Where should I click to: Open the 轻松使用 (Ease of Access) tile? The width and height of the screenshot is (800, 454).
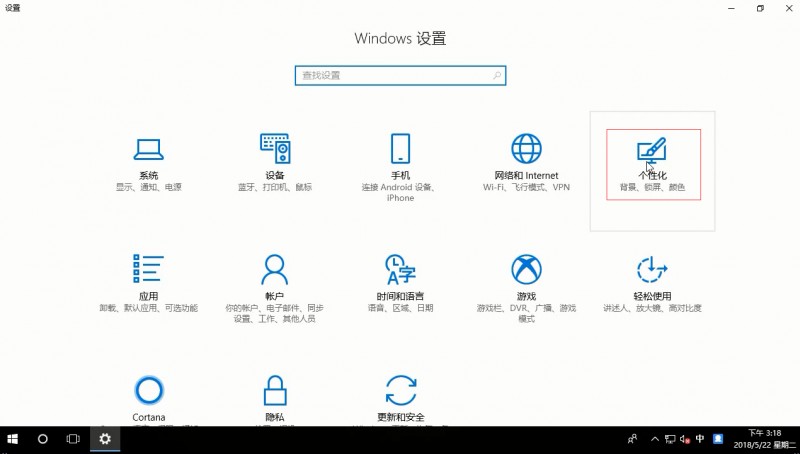coord(653,283)
